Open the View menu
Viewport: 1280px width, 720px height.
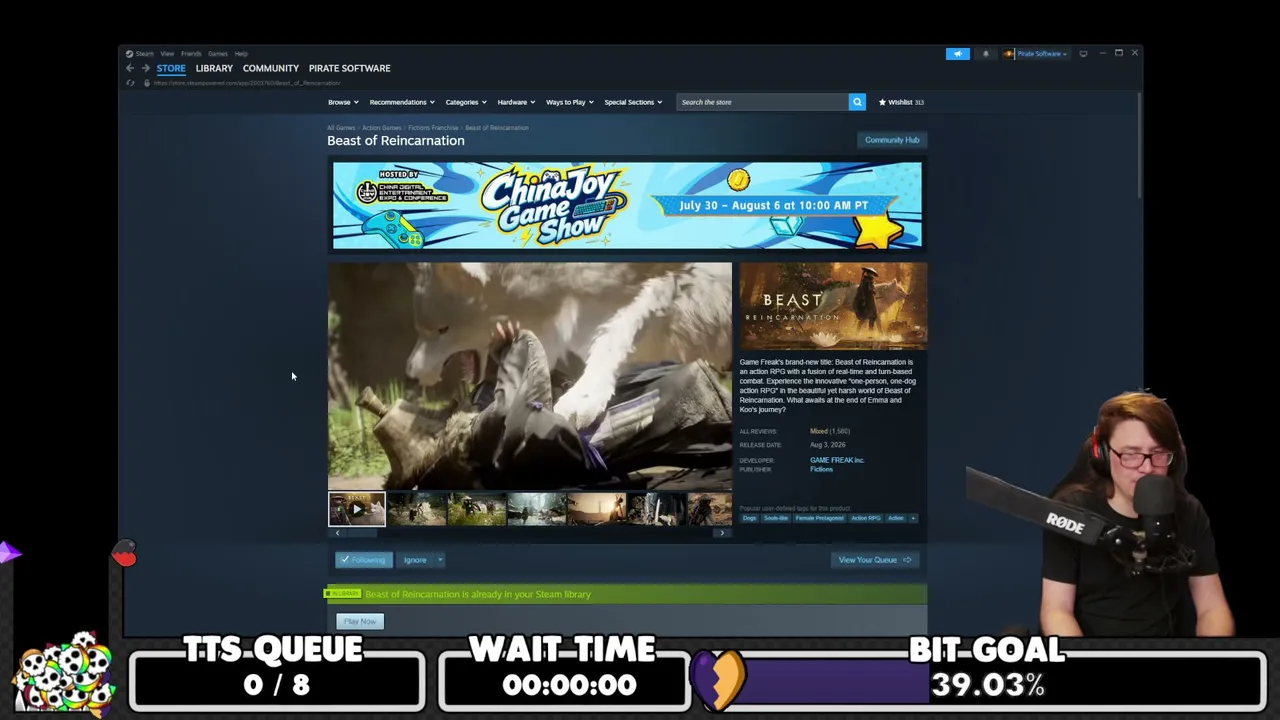pyautogui.click(x=167, y=53)
